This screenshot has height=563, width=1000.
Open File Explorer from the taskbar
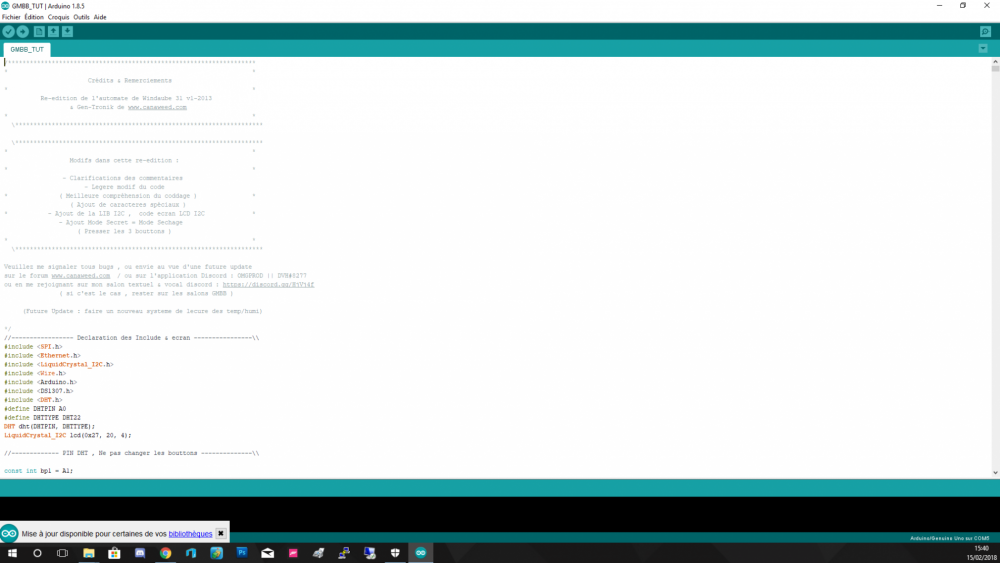click(x=89, y=553)
